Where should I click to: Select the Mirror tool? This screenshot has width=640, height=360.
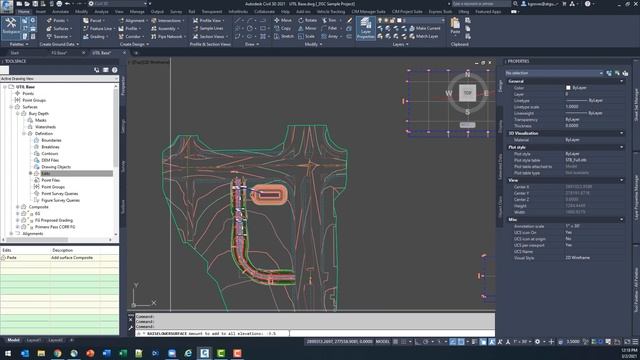[307, 29]
